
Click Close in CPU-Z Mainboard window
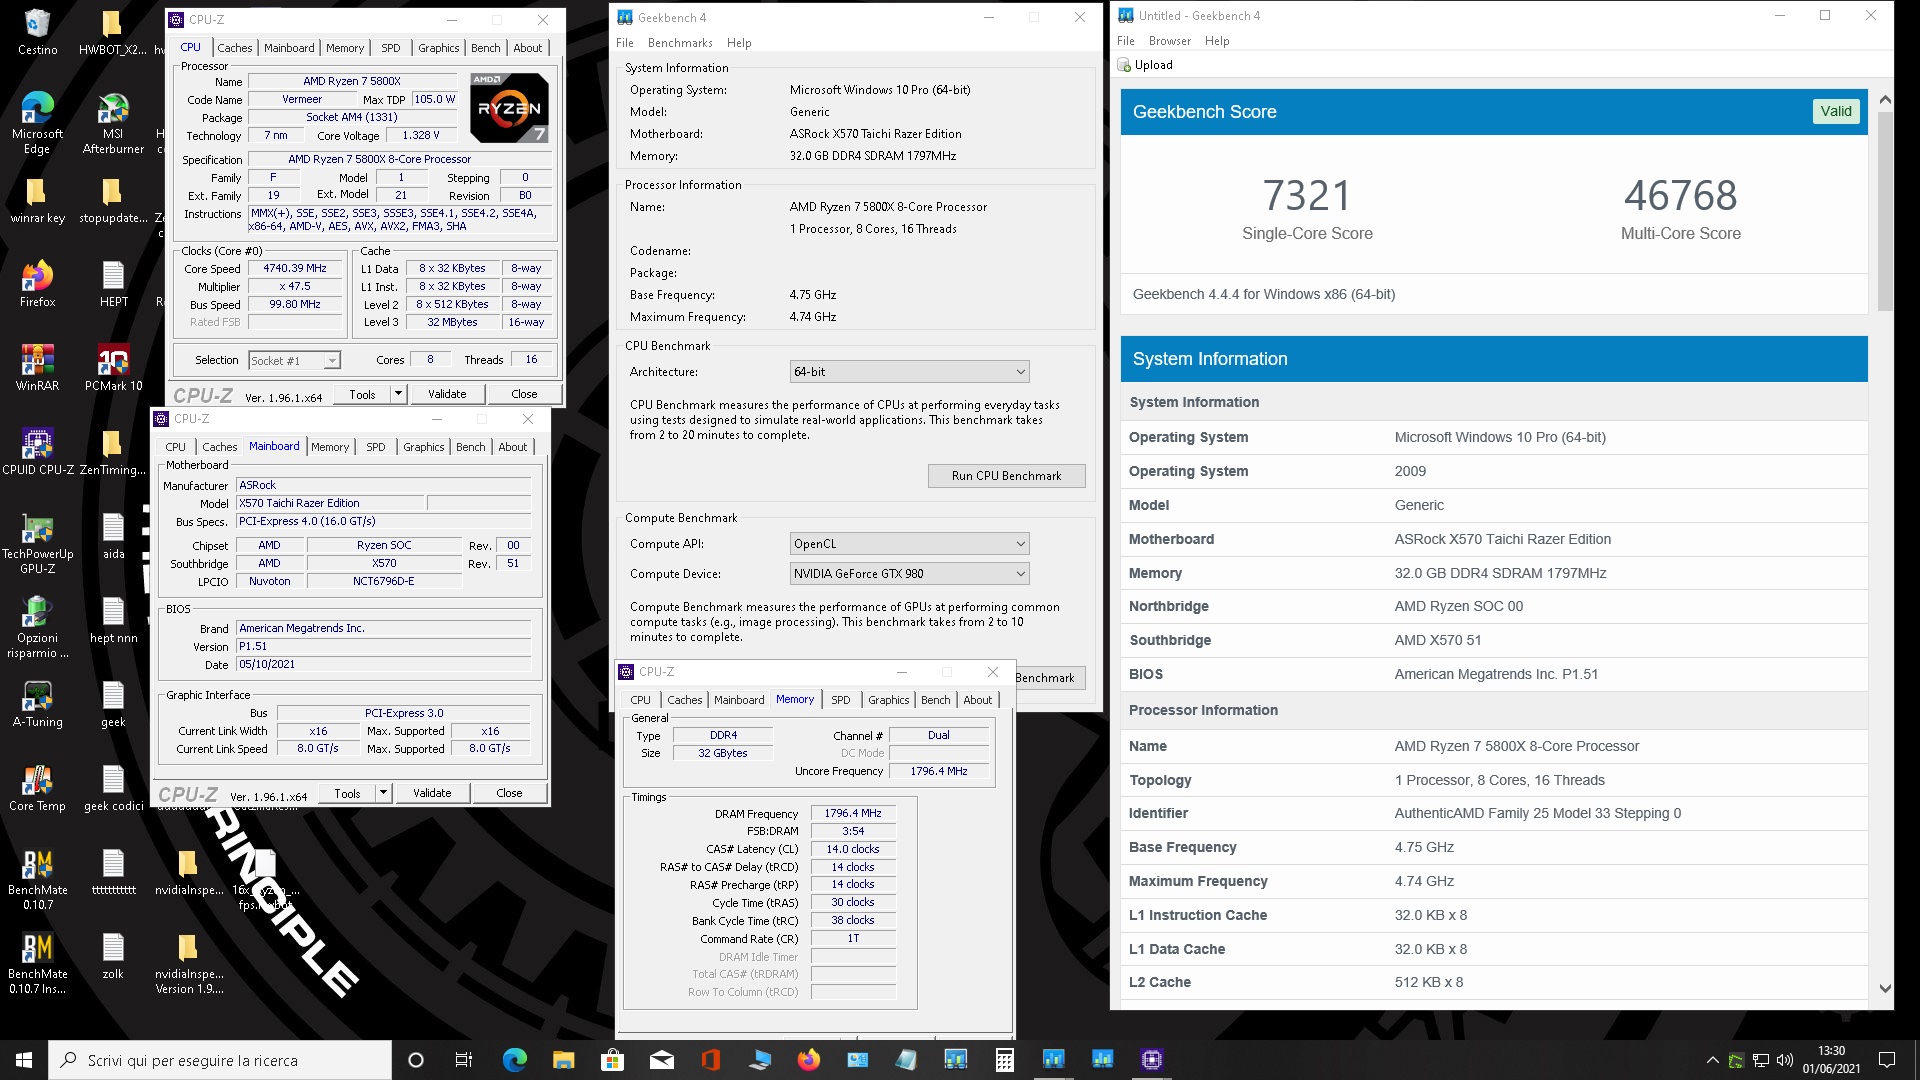[509, 793]
